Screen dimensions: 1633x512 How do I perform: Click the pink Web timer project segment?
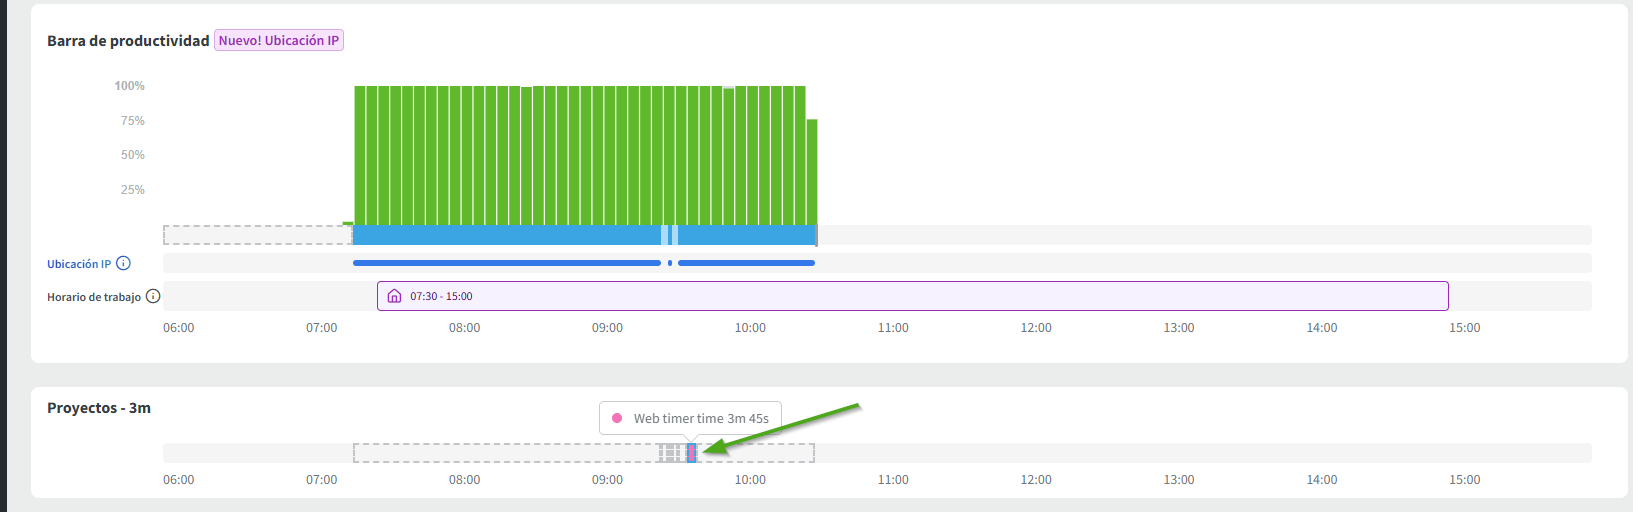tap(691, 453)
